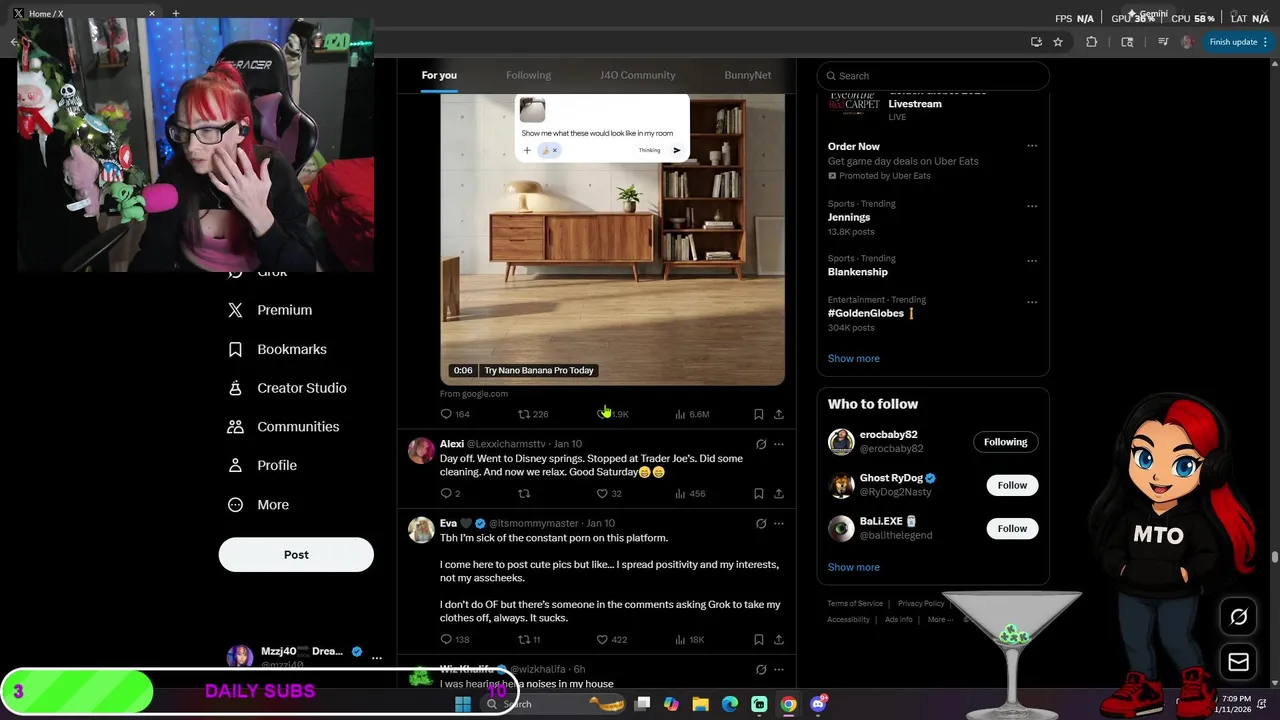Go to Creator Studio
Image resolution: width=1280 pixels, height=720 pixels.
click(x=287, y=388)
